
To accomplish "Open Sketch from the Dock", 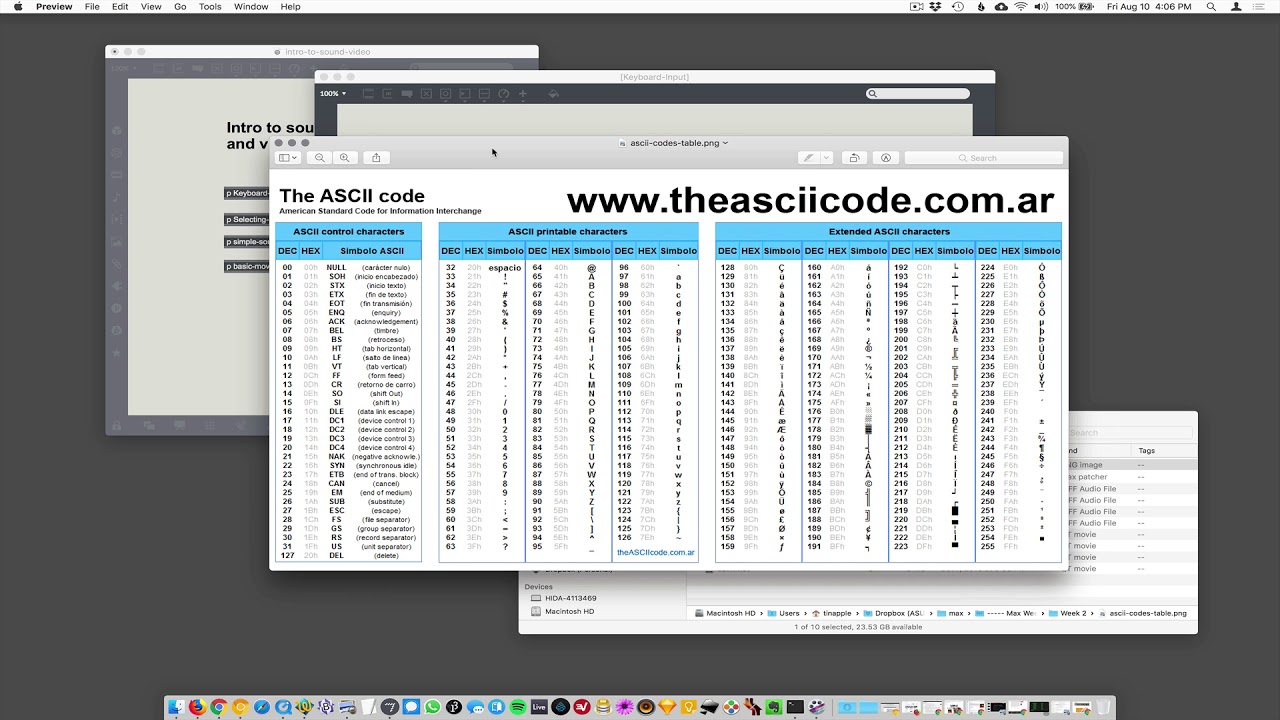I will (667, 707).
